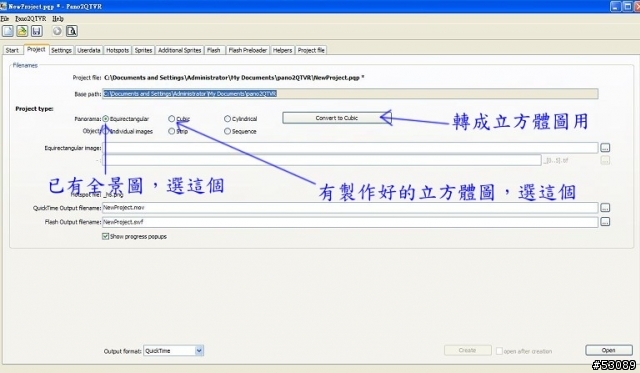Switch to the Additional Sprites tab
The height and width of the screenshot is (373, 640).
coord(180,50)
